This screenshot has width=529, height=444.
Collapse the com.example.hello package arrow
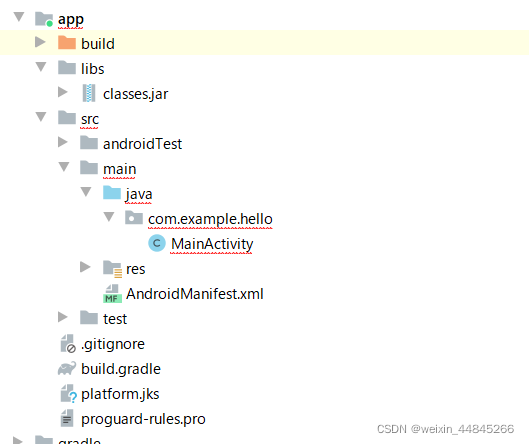point(109,216)
